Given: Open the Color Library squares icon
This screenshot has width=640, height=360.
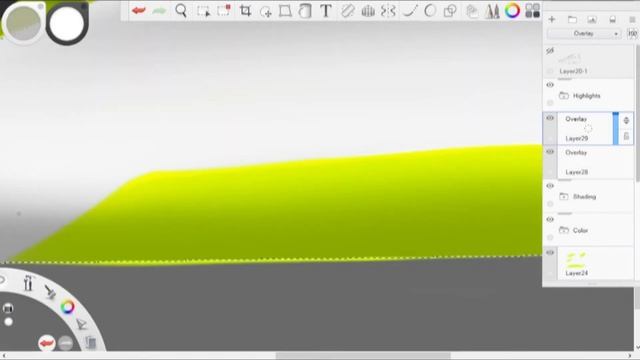Looking at the screenshot, I should pos(532,11).
